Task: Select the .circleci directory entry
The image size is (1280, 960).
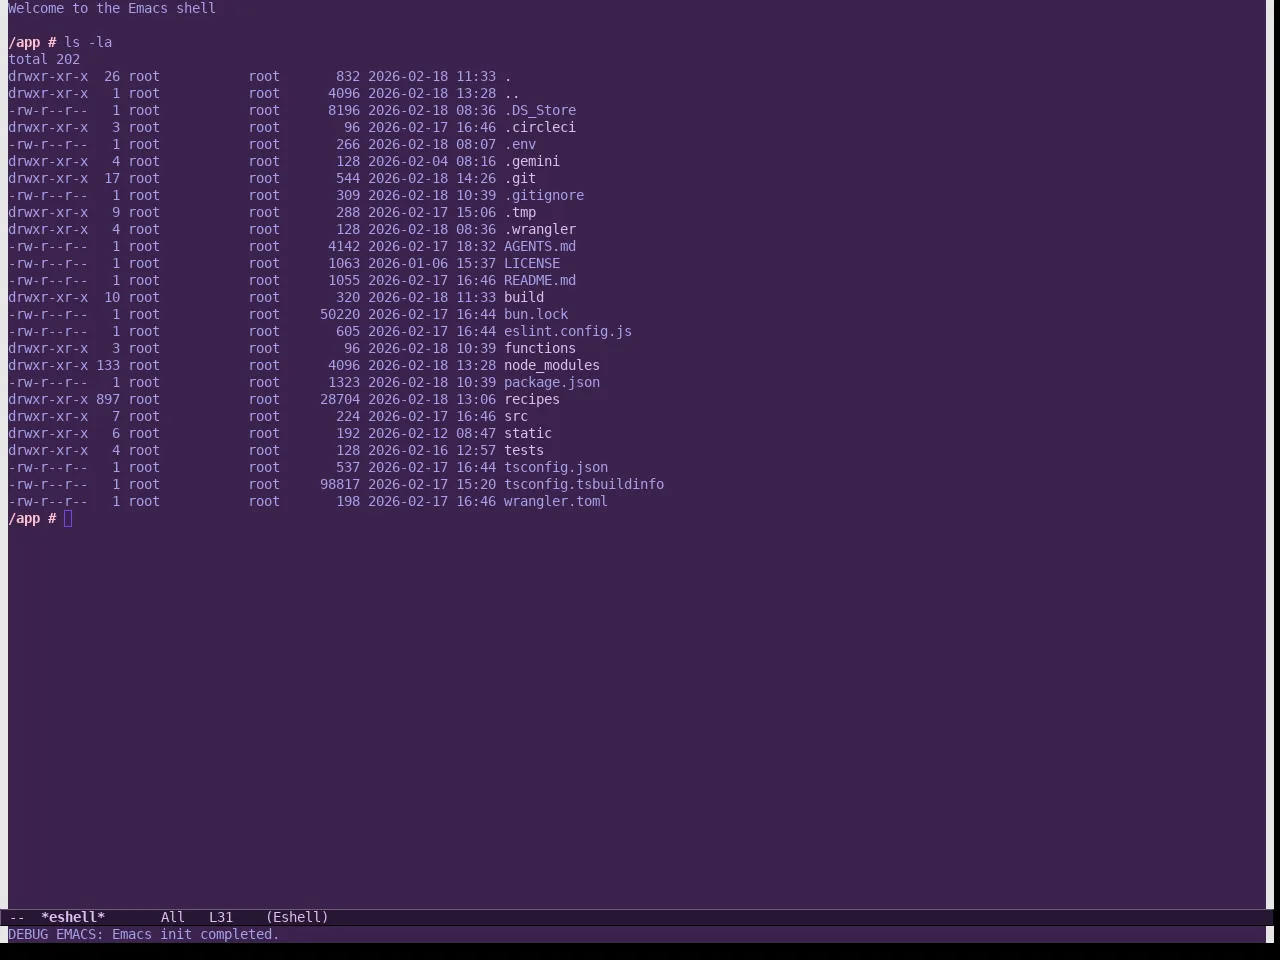Action: click(540, 127)
